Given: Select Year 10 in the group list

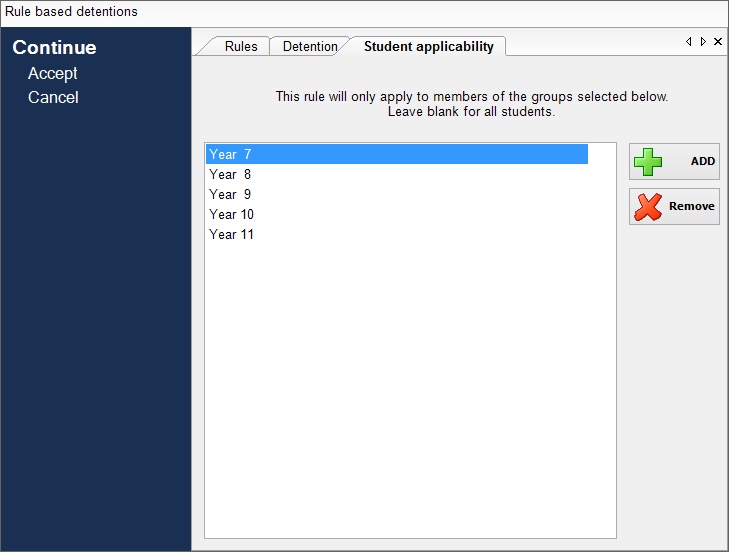Looking at the screenshot, I should coord(397,214).
